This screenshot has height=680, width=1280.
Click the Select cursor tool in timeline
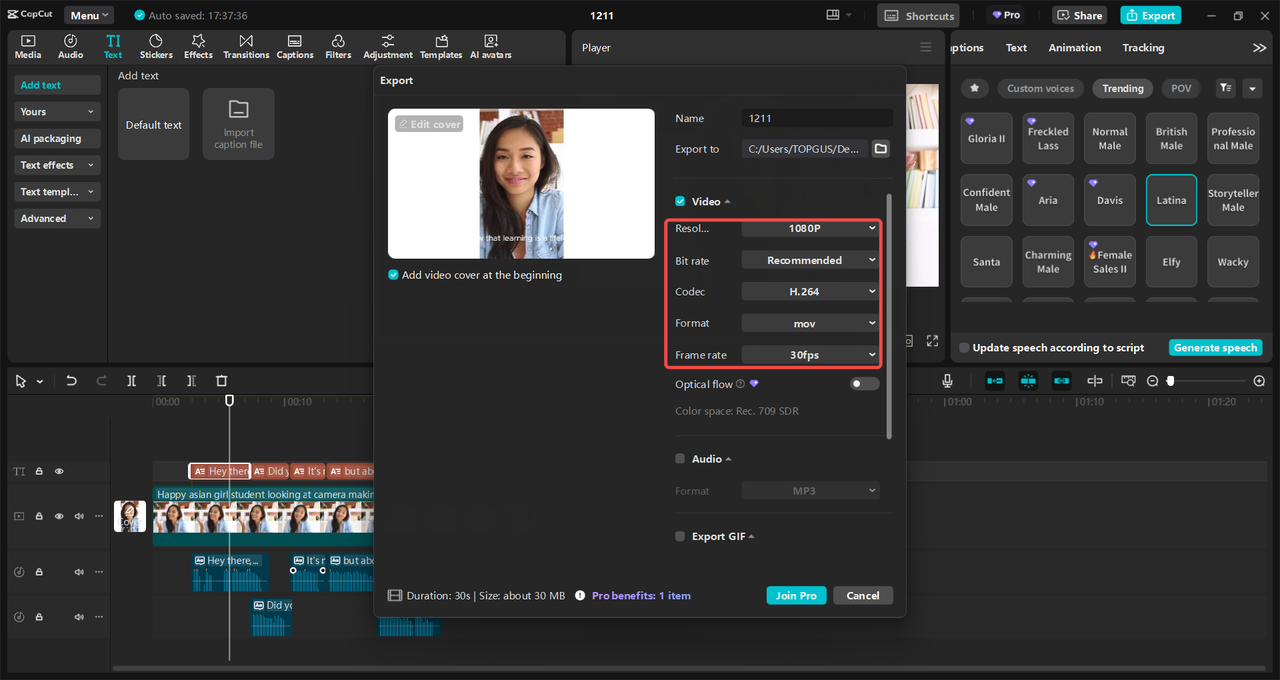point(21,381)
